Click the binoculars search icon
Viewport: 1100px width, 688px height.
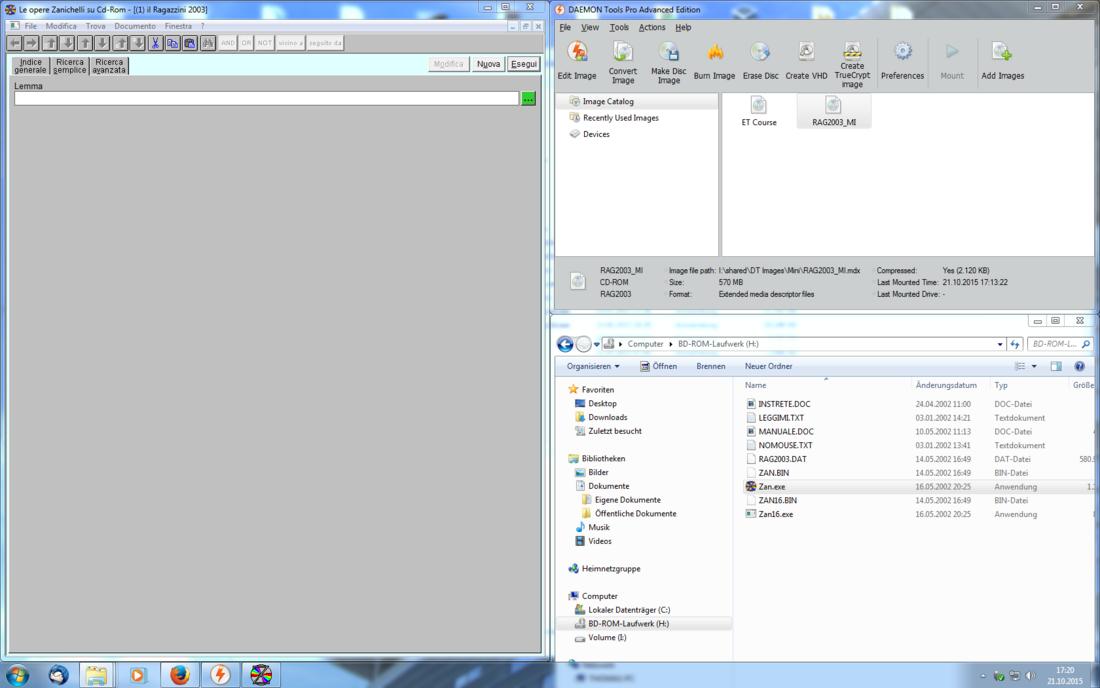(208, 43)
